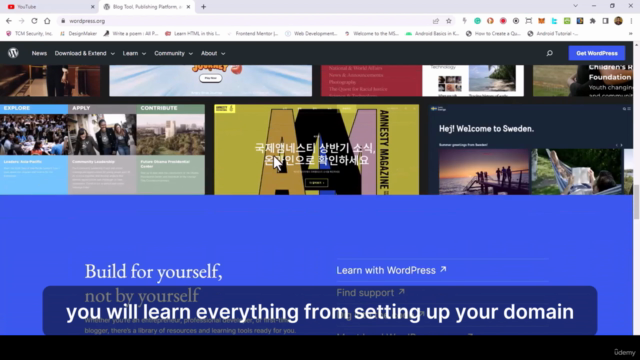Open the Extensions puzzle-piece menu
640x360 pixels.
click(593, 21)
